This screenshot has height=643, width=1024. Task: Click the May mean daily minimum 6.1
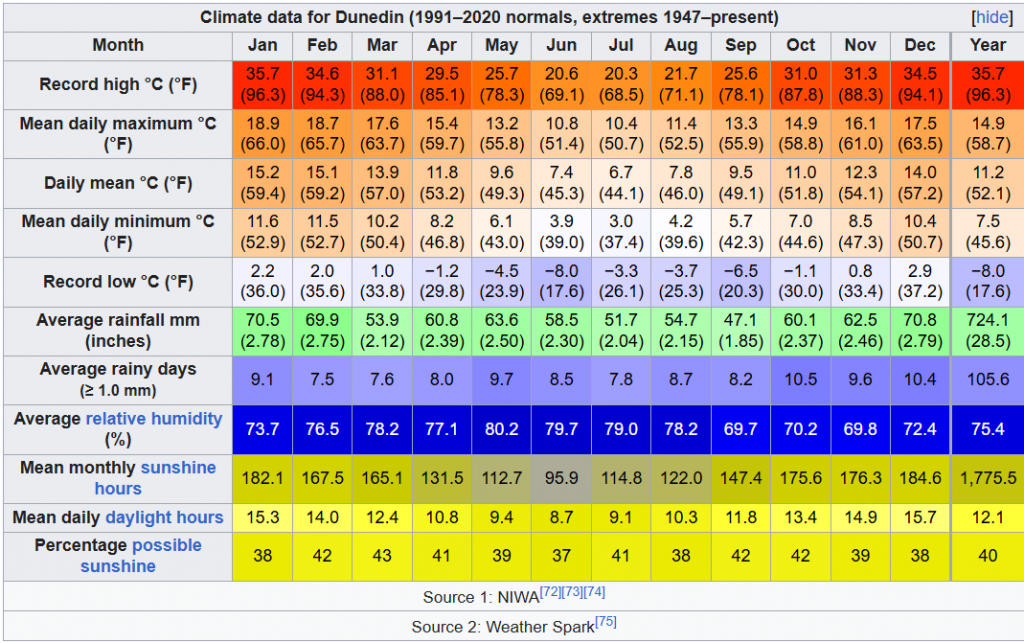(502, 232)
